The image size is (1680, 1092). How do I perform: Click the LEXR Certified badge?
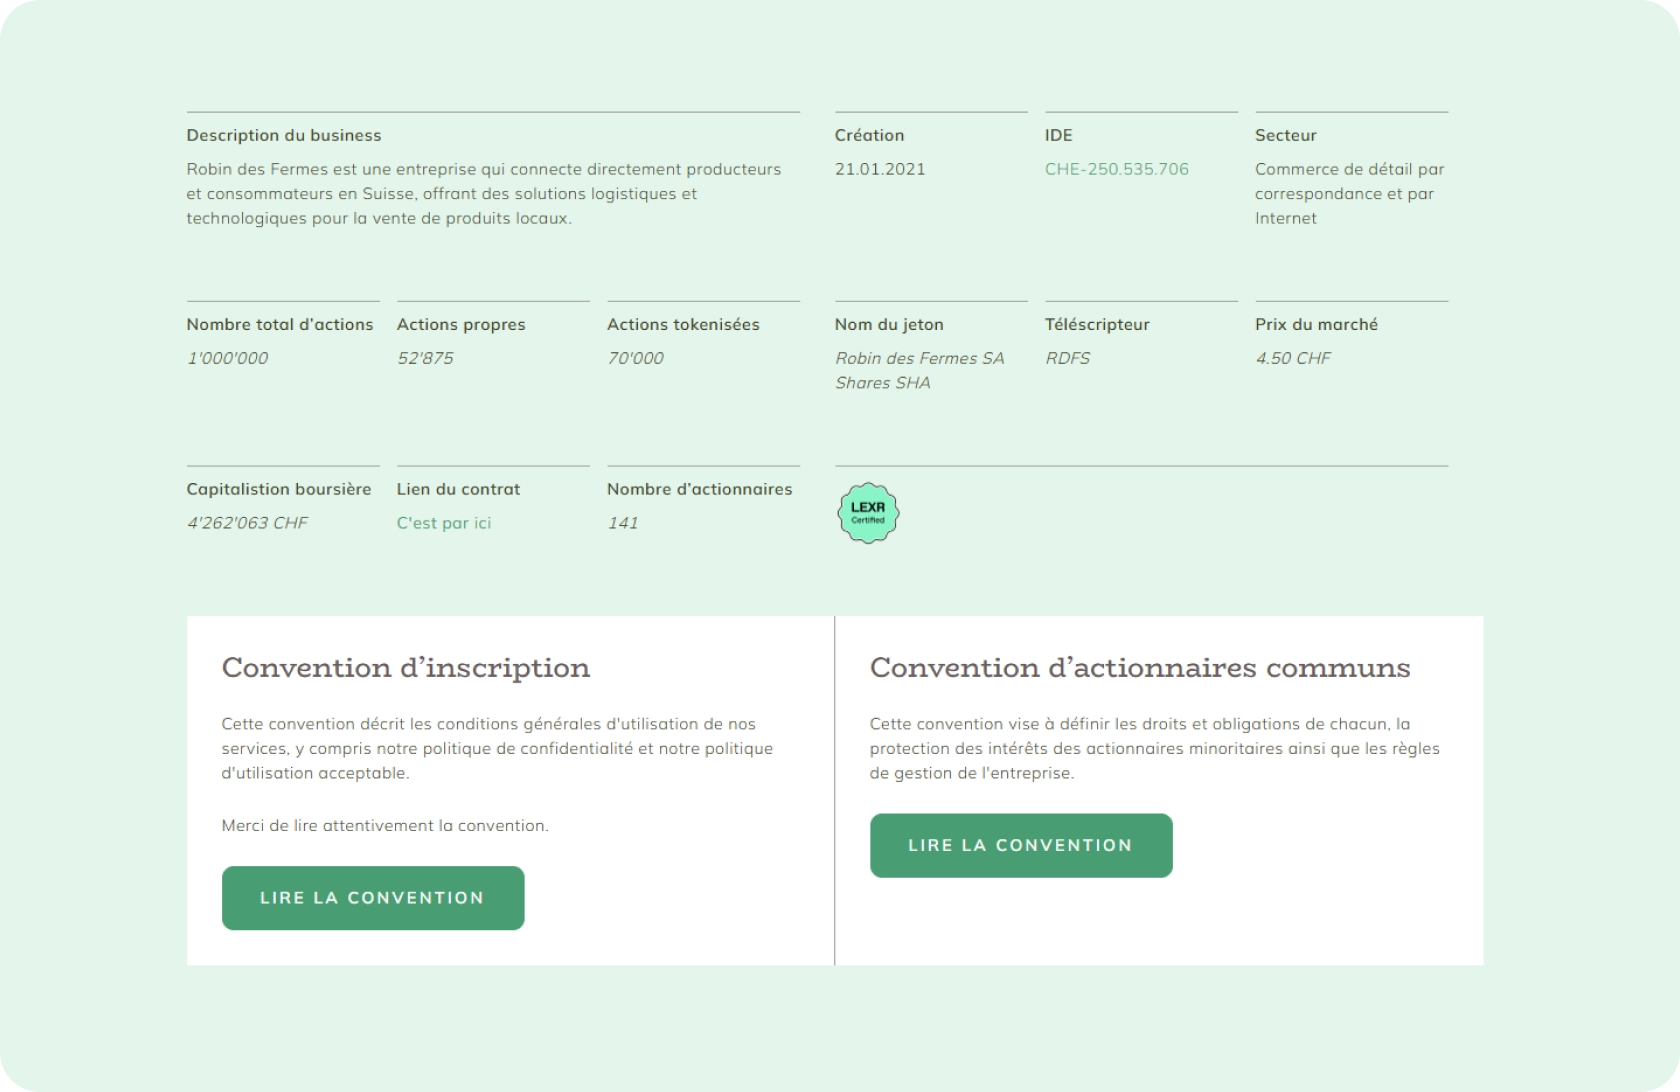868,513
